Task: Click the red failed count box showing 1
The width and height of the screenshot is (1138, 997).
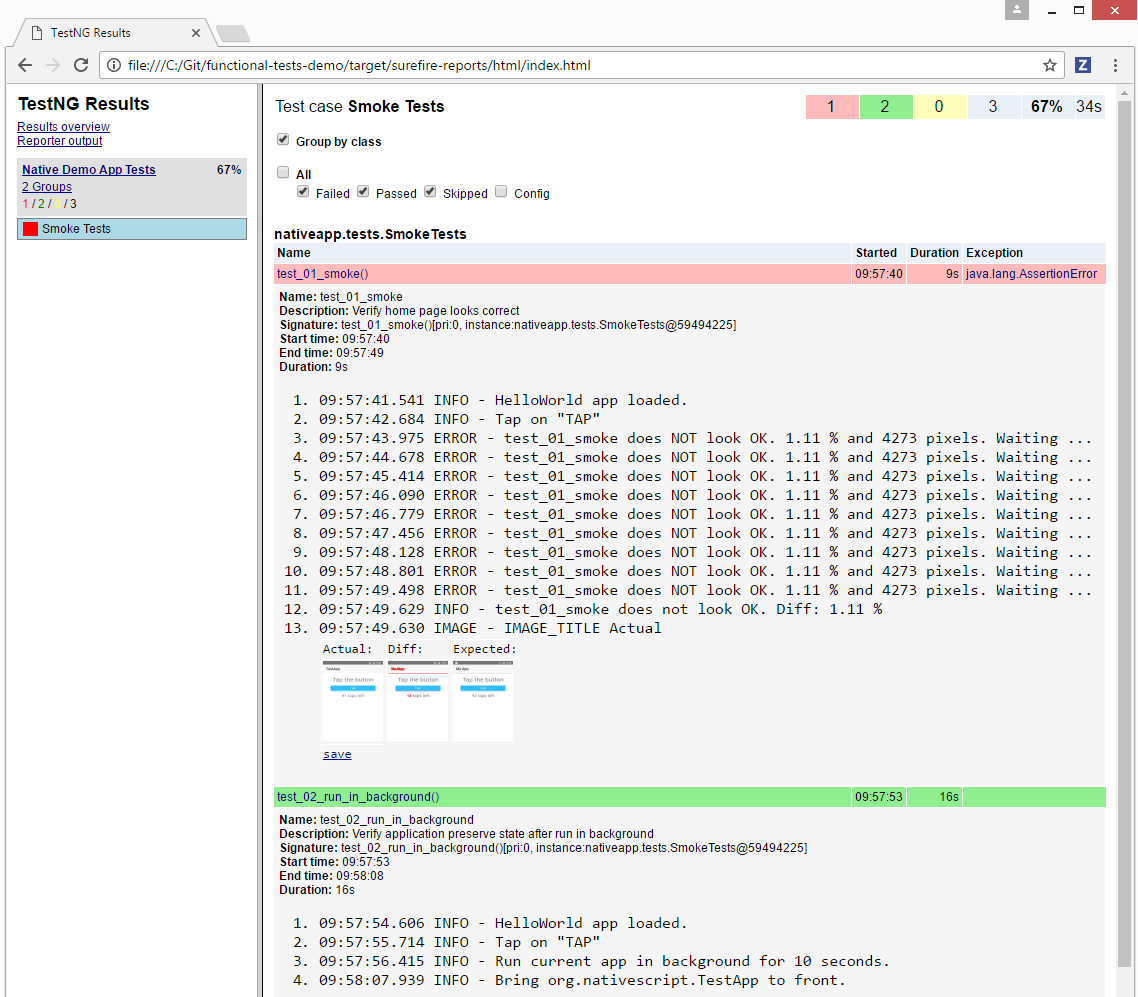Action: coord(832,107)
